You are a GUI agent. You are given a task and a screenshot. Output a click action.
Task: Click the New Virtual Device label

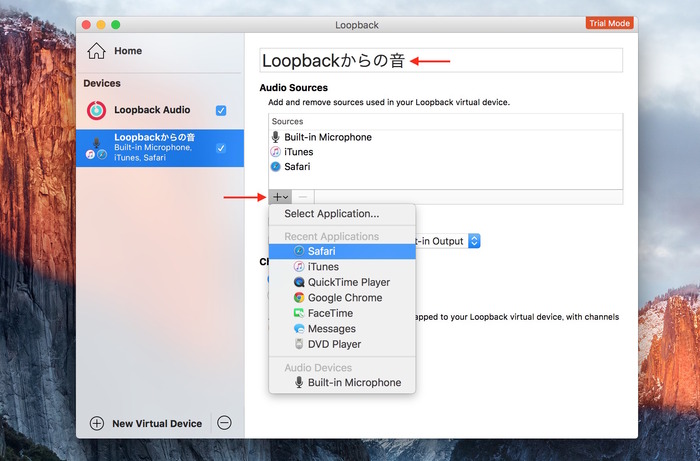click(157, 424)
